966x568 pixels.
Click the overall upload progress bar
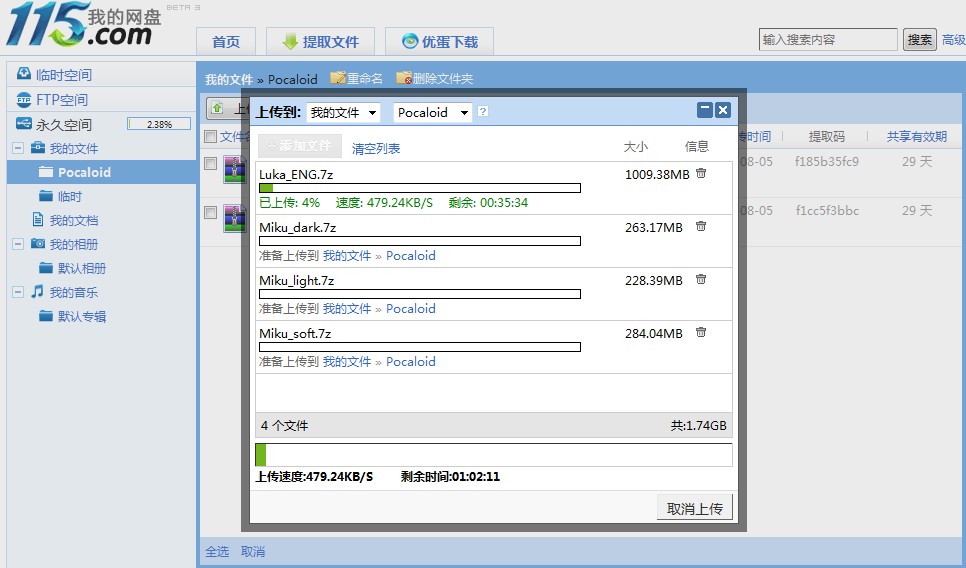coord(493,455)
